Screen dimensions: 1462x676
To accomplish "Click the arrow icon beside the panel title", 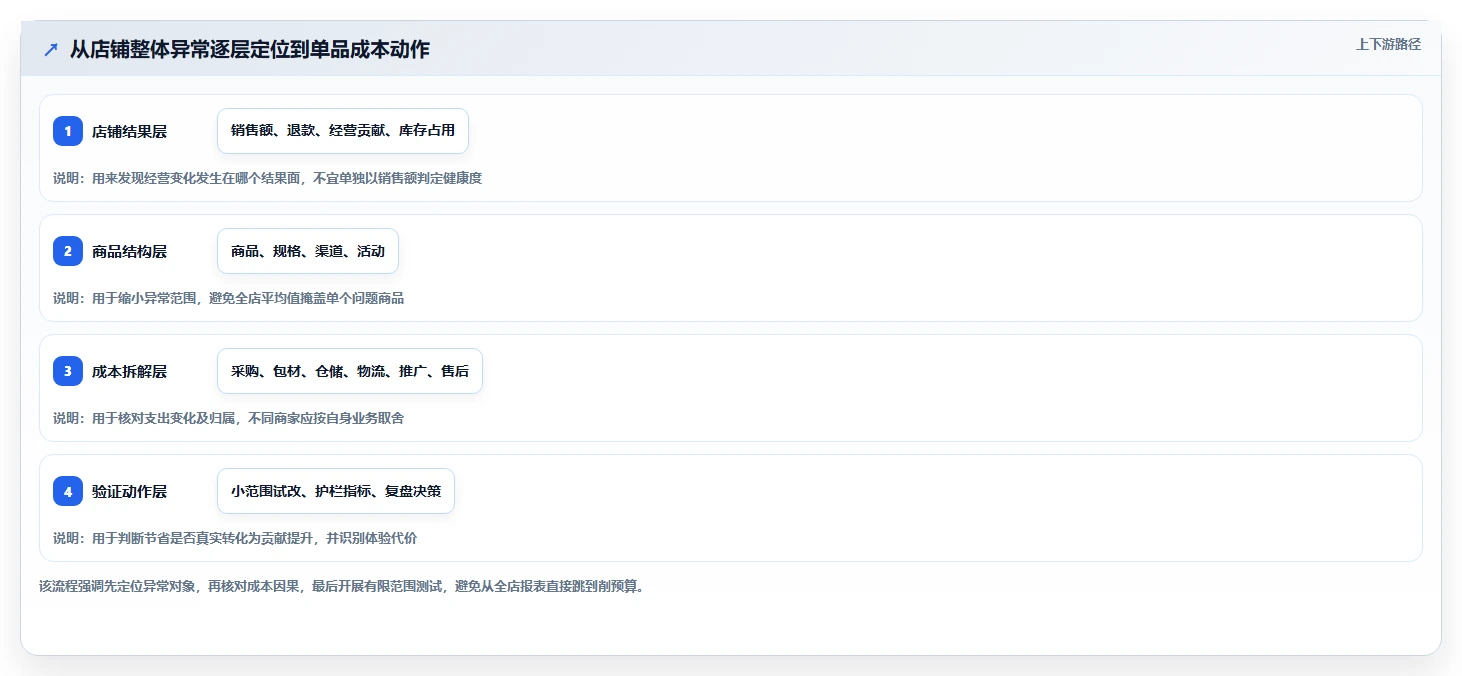I will pos(51,50).
